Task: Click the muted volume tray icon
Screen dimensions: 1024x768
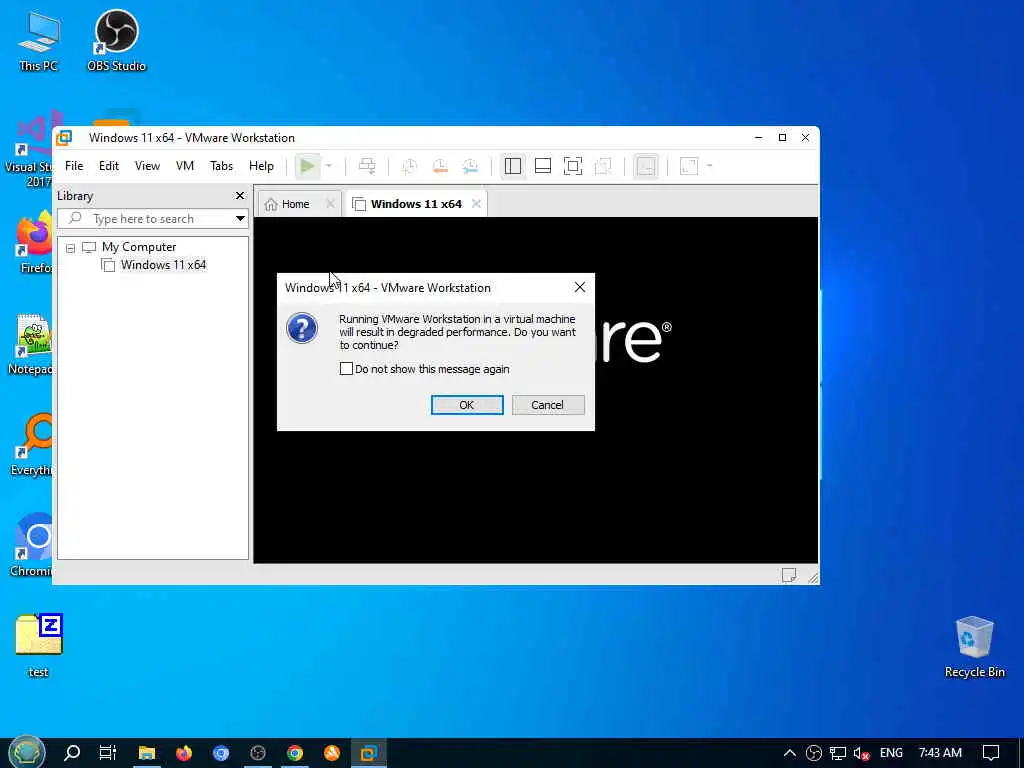Action: pyautogui.click(x=861, y=753)
